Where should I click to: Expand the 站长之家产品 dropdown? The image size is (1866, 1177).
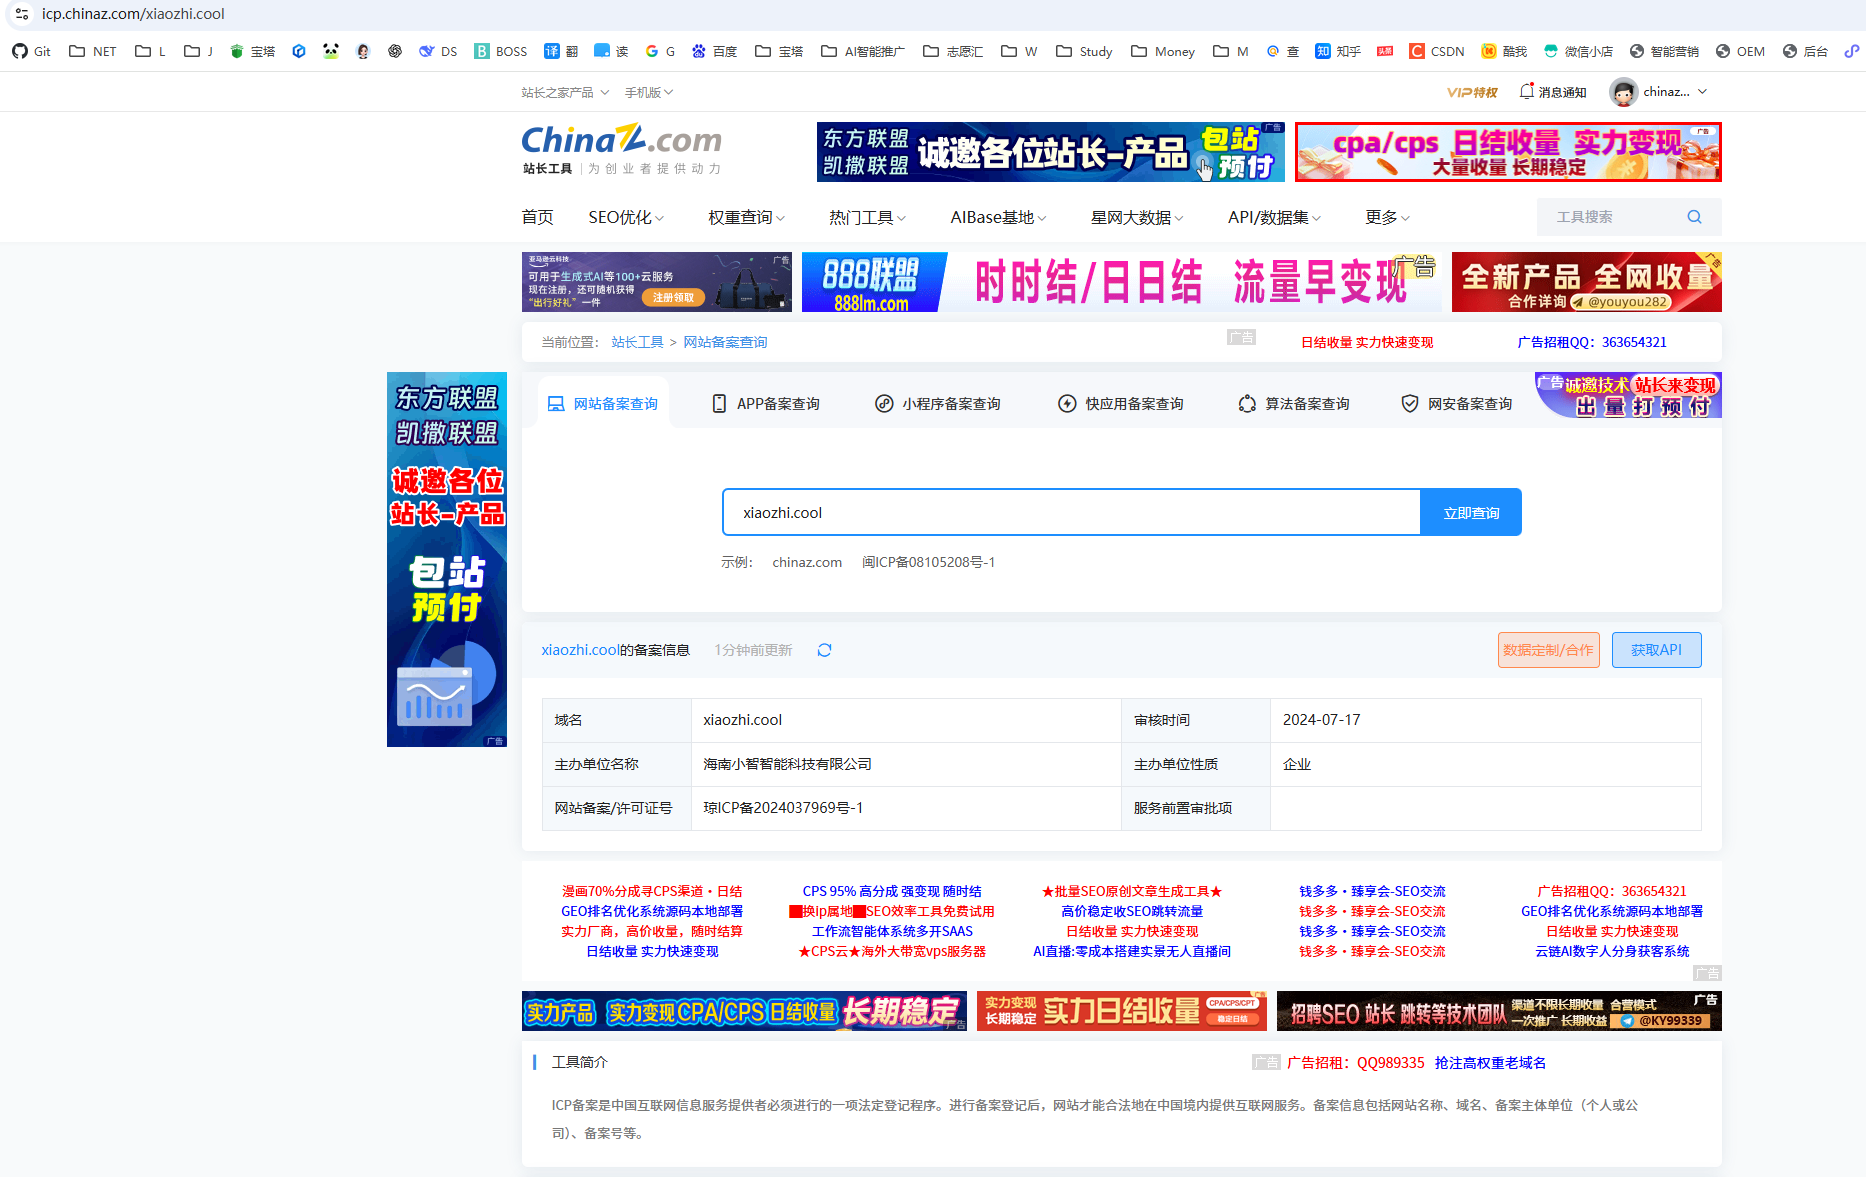point(565,92)
